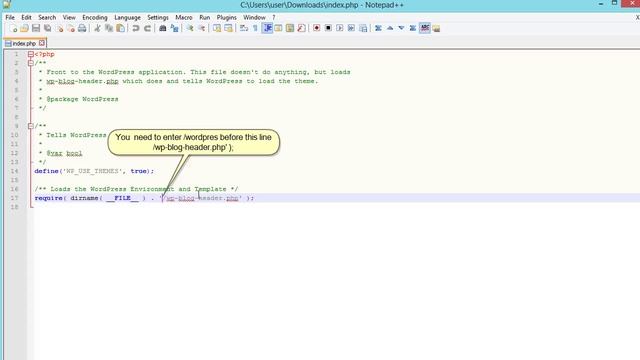The height and width of the screenshot is (360, 640).
Task: Click the Run macro multiple times icon
Action: (351, 28)
